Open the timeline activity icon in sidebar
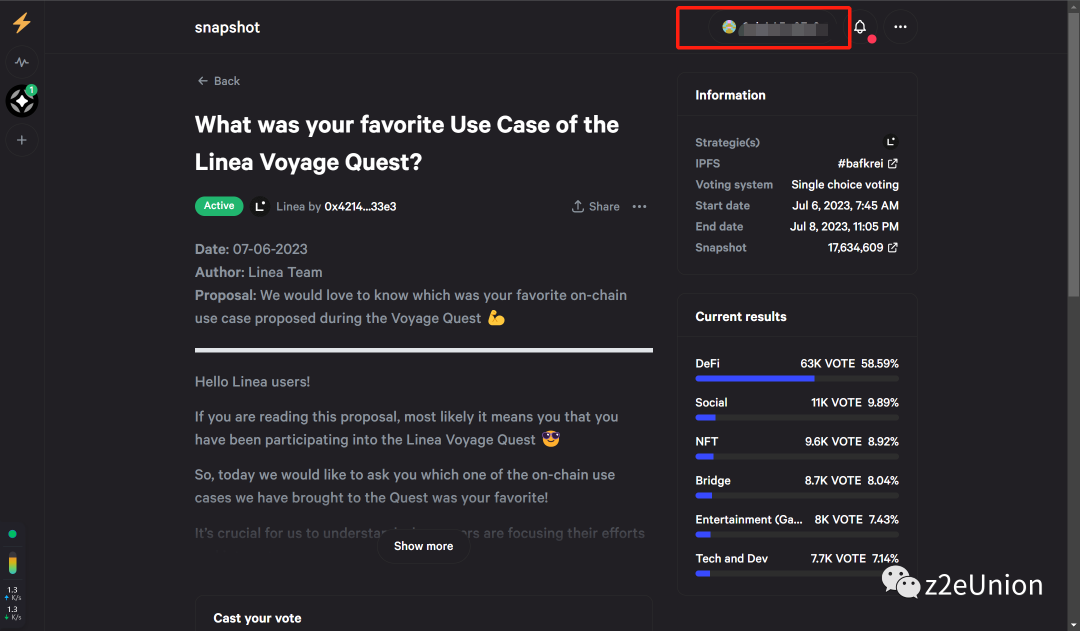This screenshot has width=1080, height=631. click(x=22, y=62)
